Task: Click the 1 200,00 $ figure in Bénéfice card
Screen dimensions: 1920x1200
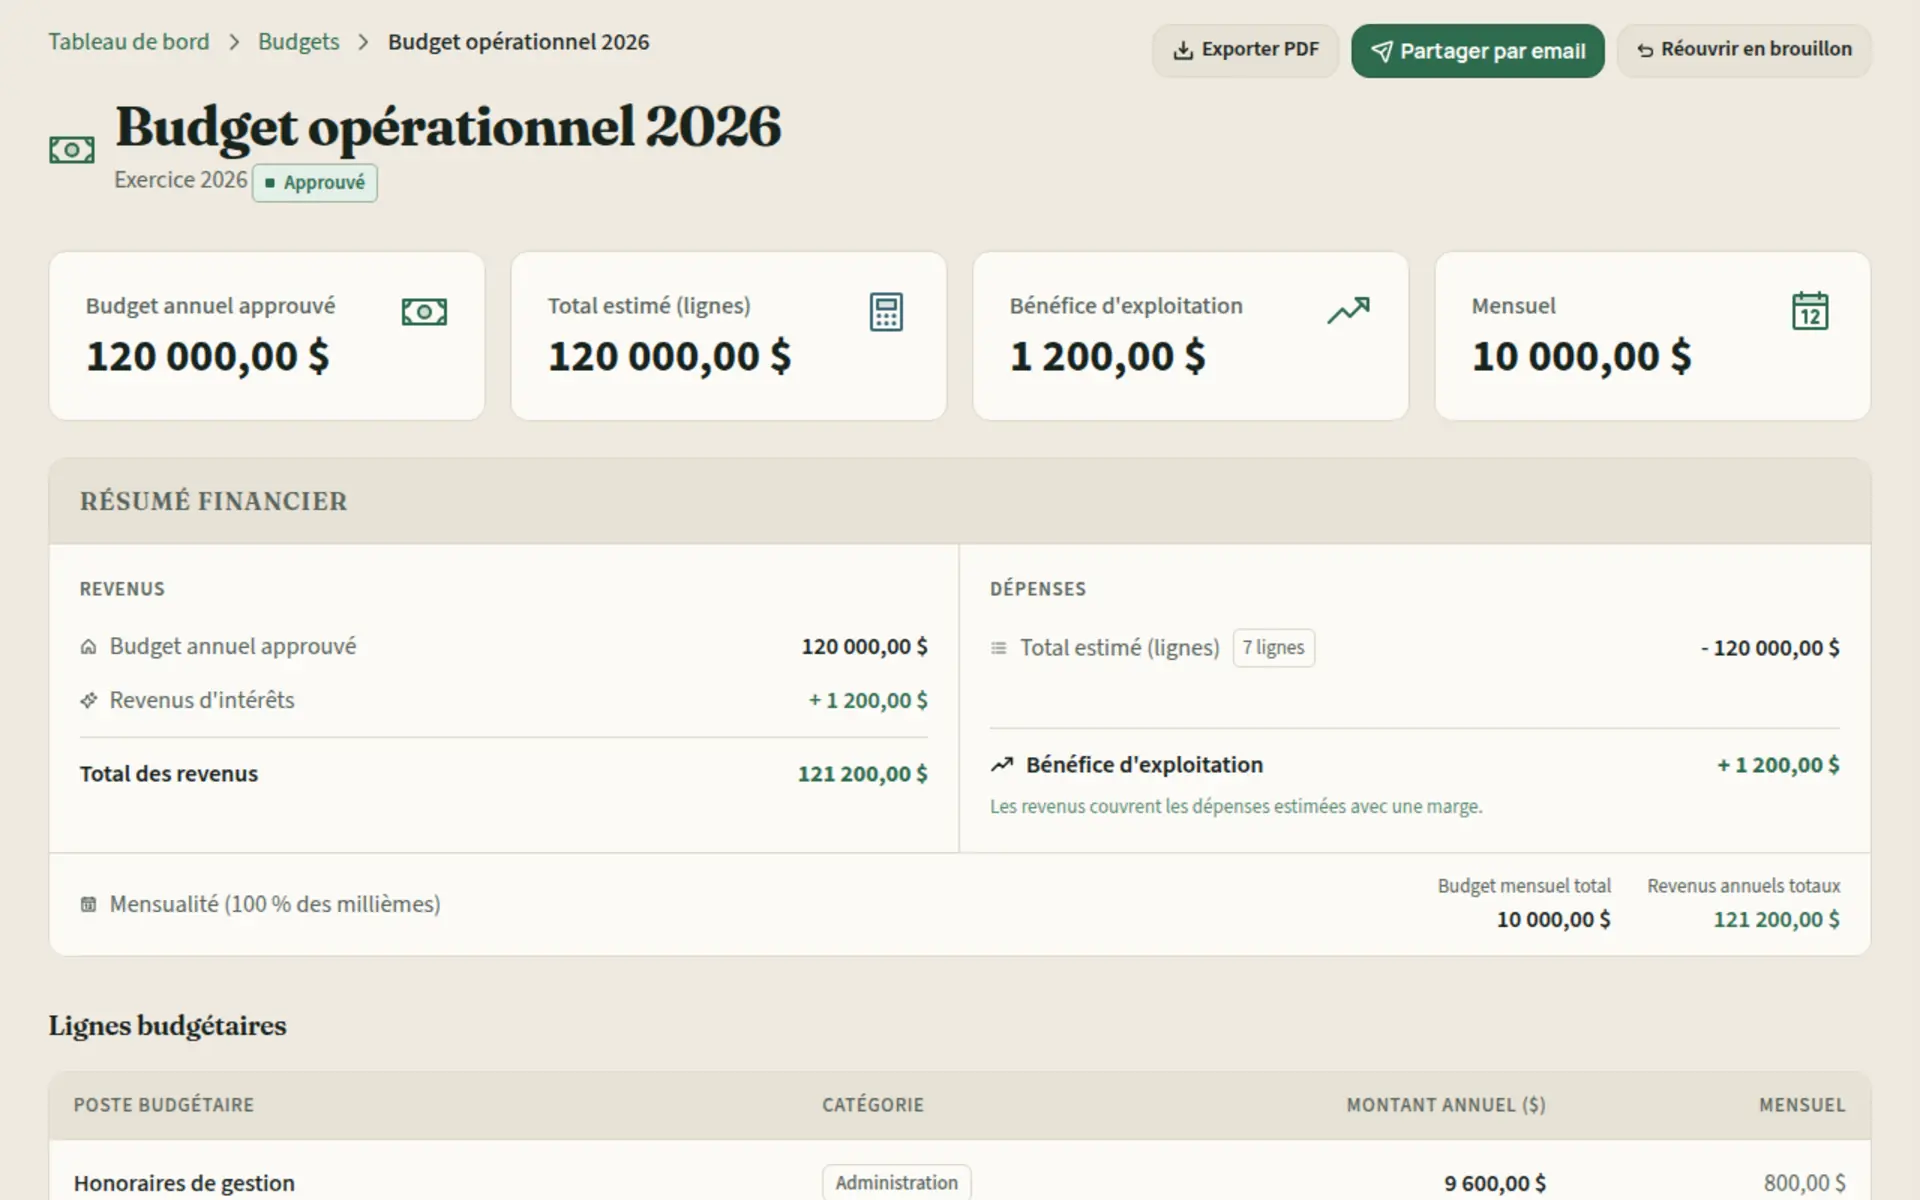Action: [1108, 357]
